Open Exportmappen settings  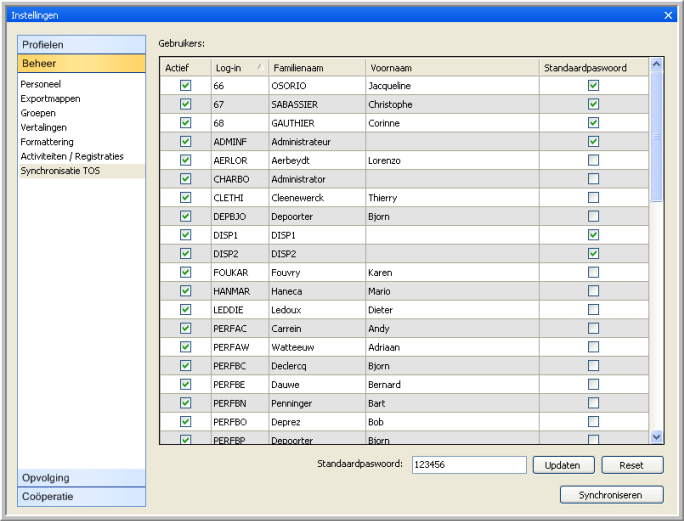coord(51,99)
